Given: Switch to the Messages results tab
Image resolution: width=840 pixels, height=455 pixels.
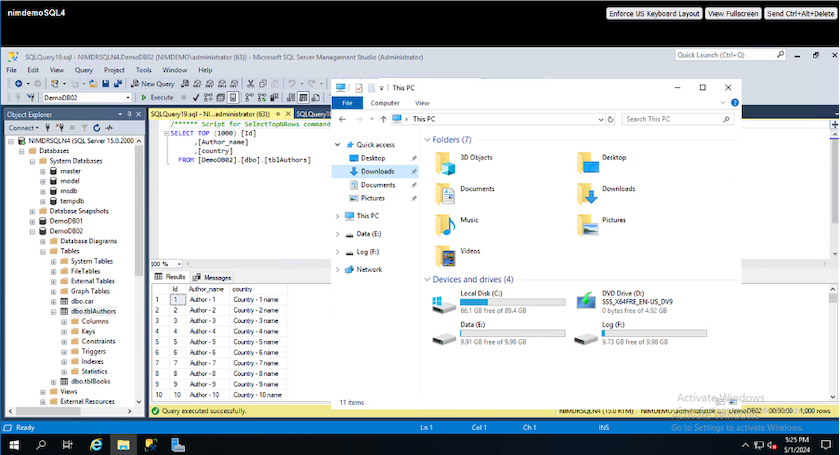Looking at the screenshot, I should click(x=212, y=277).
